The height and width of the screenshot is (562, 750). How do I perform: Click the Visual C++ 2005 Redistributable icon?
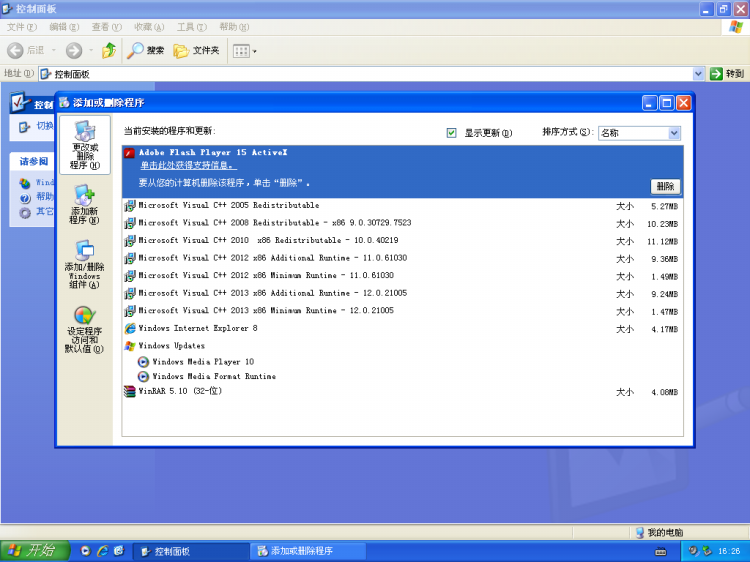tap(130, 206)
